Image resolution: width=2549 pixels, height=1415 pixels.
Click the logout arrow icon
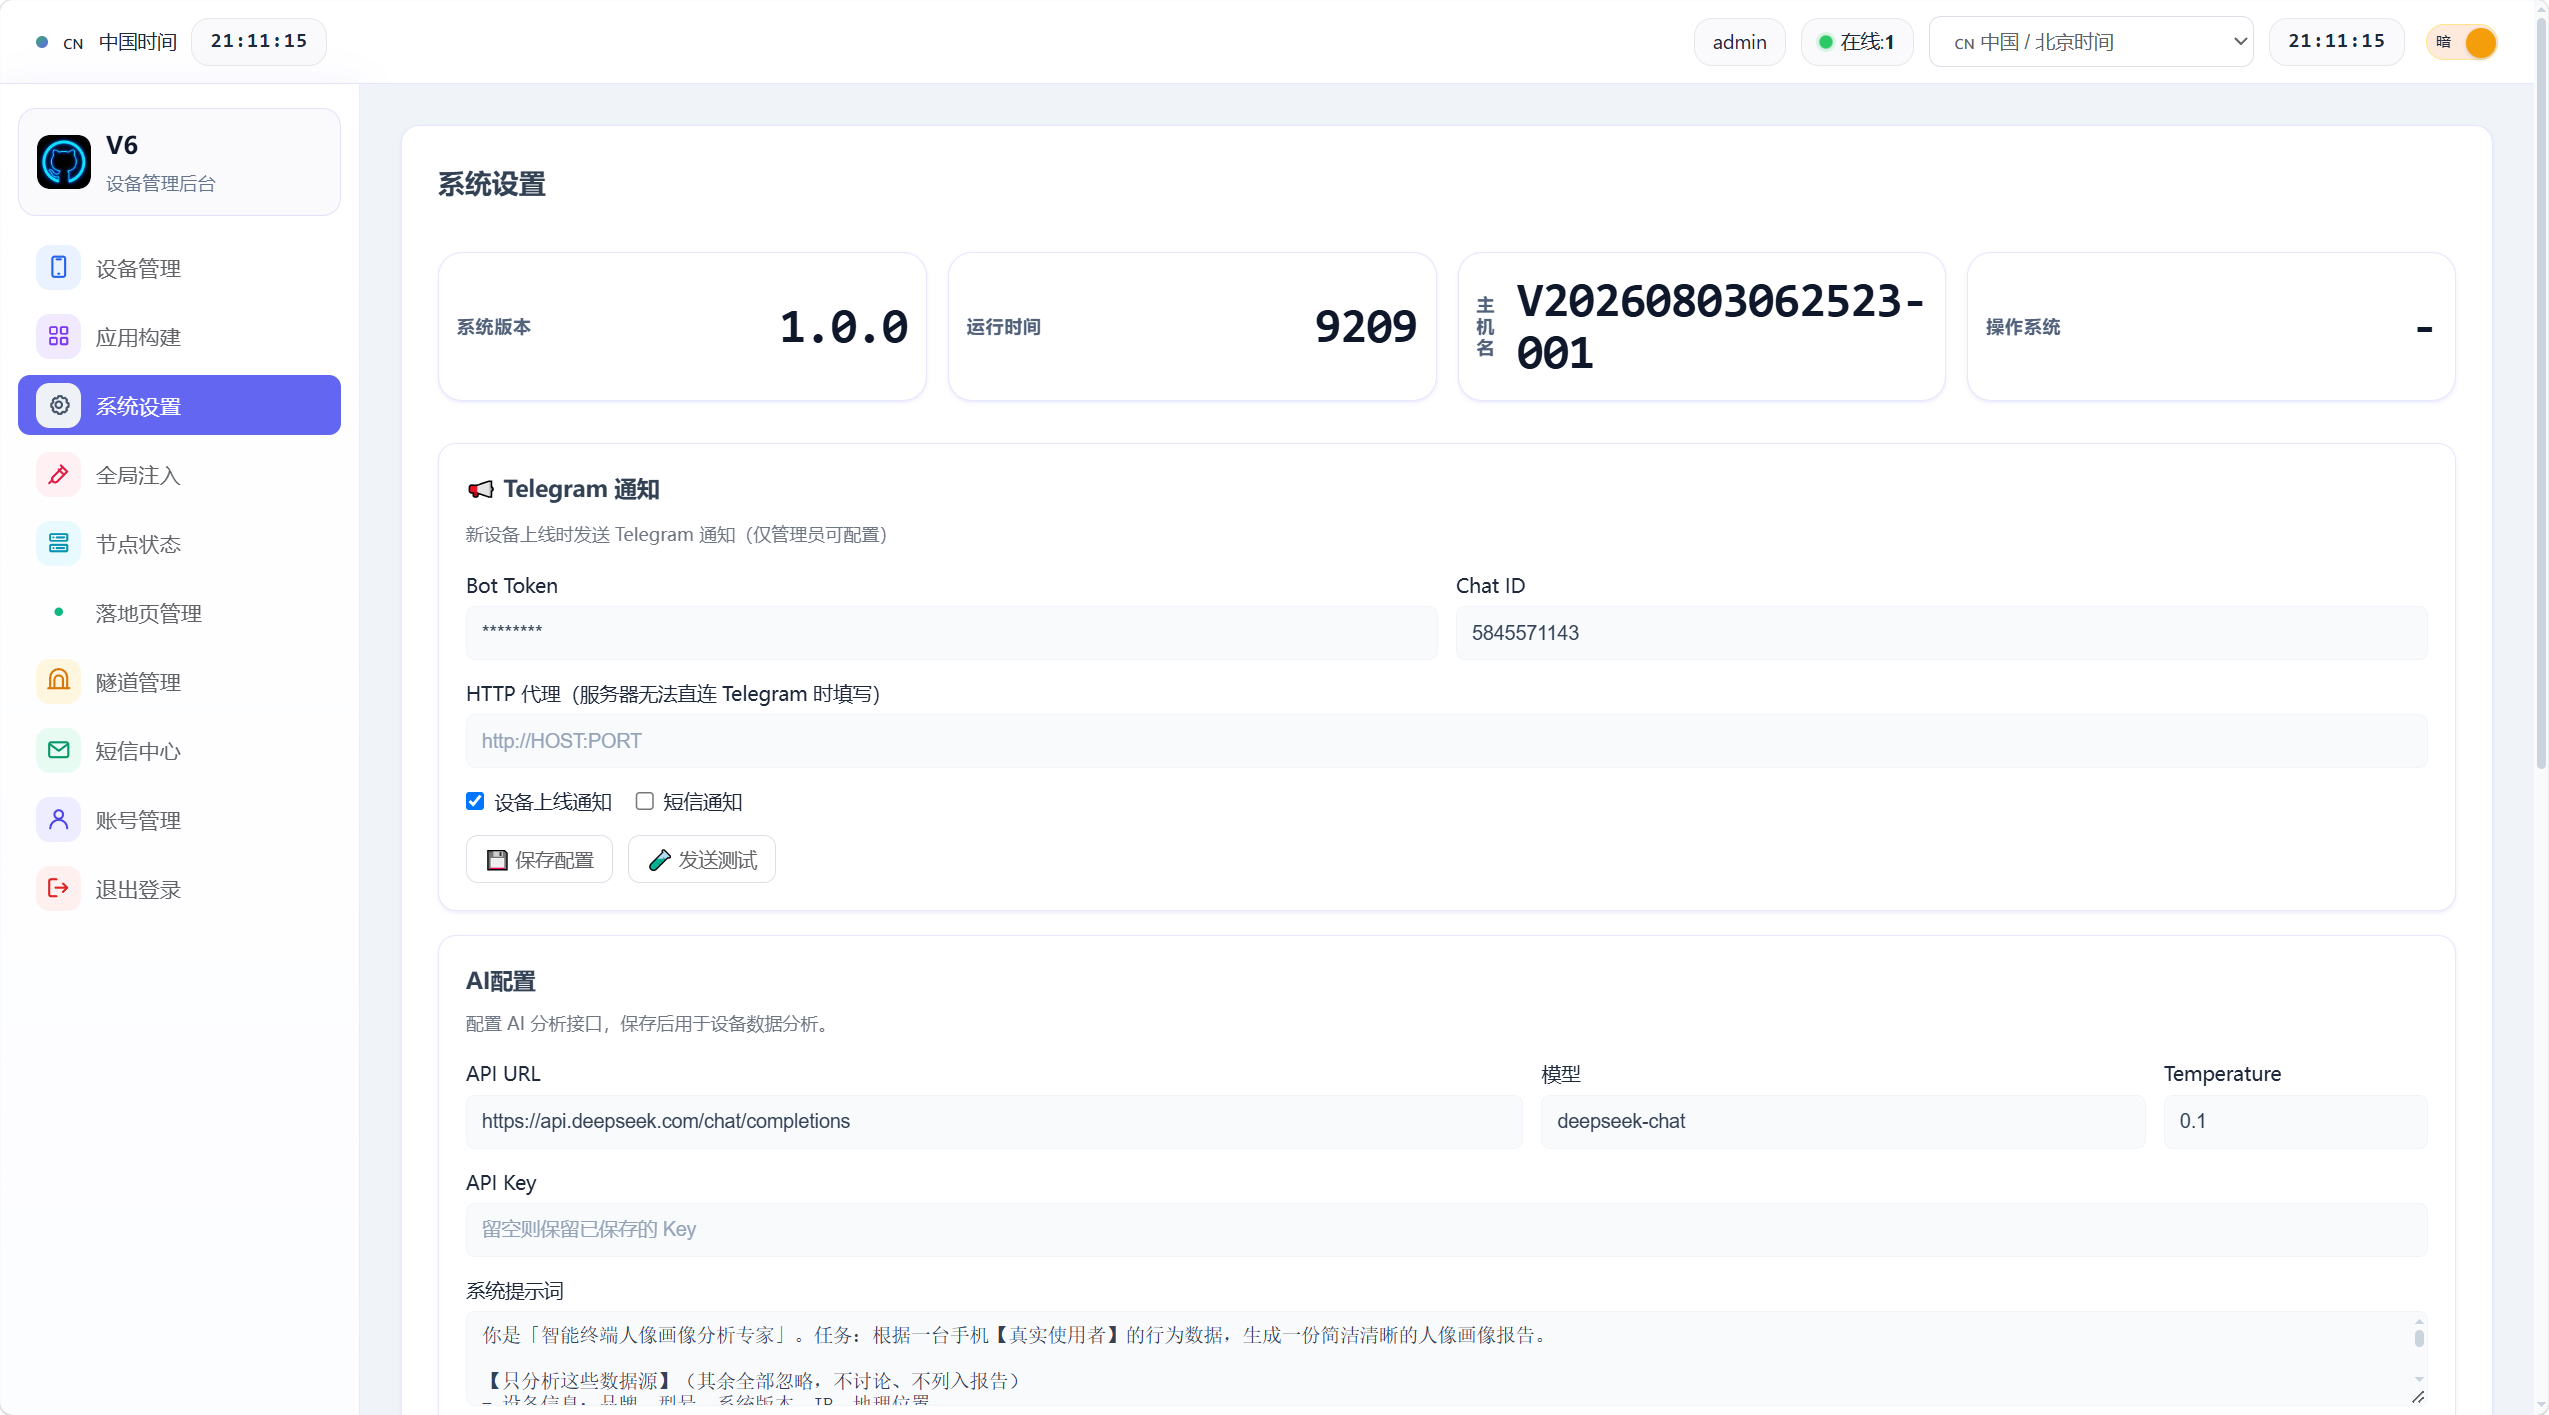[x=59, y=889]
